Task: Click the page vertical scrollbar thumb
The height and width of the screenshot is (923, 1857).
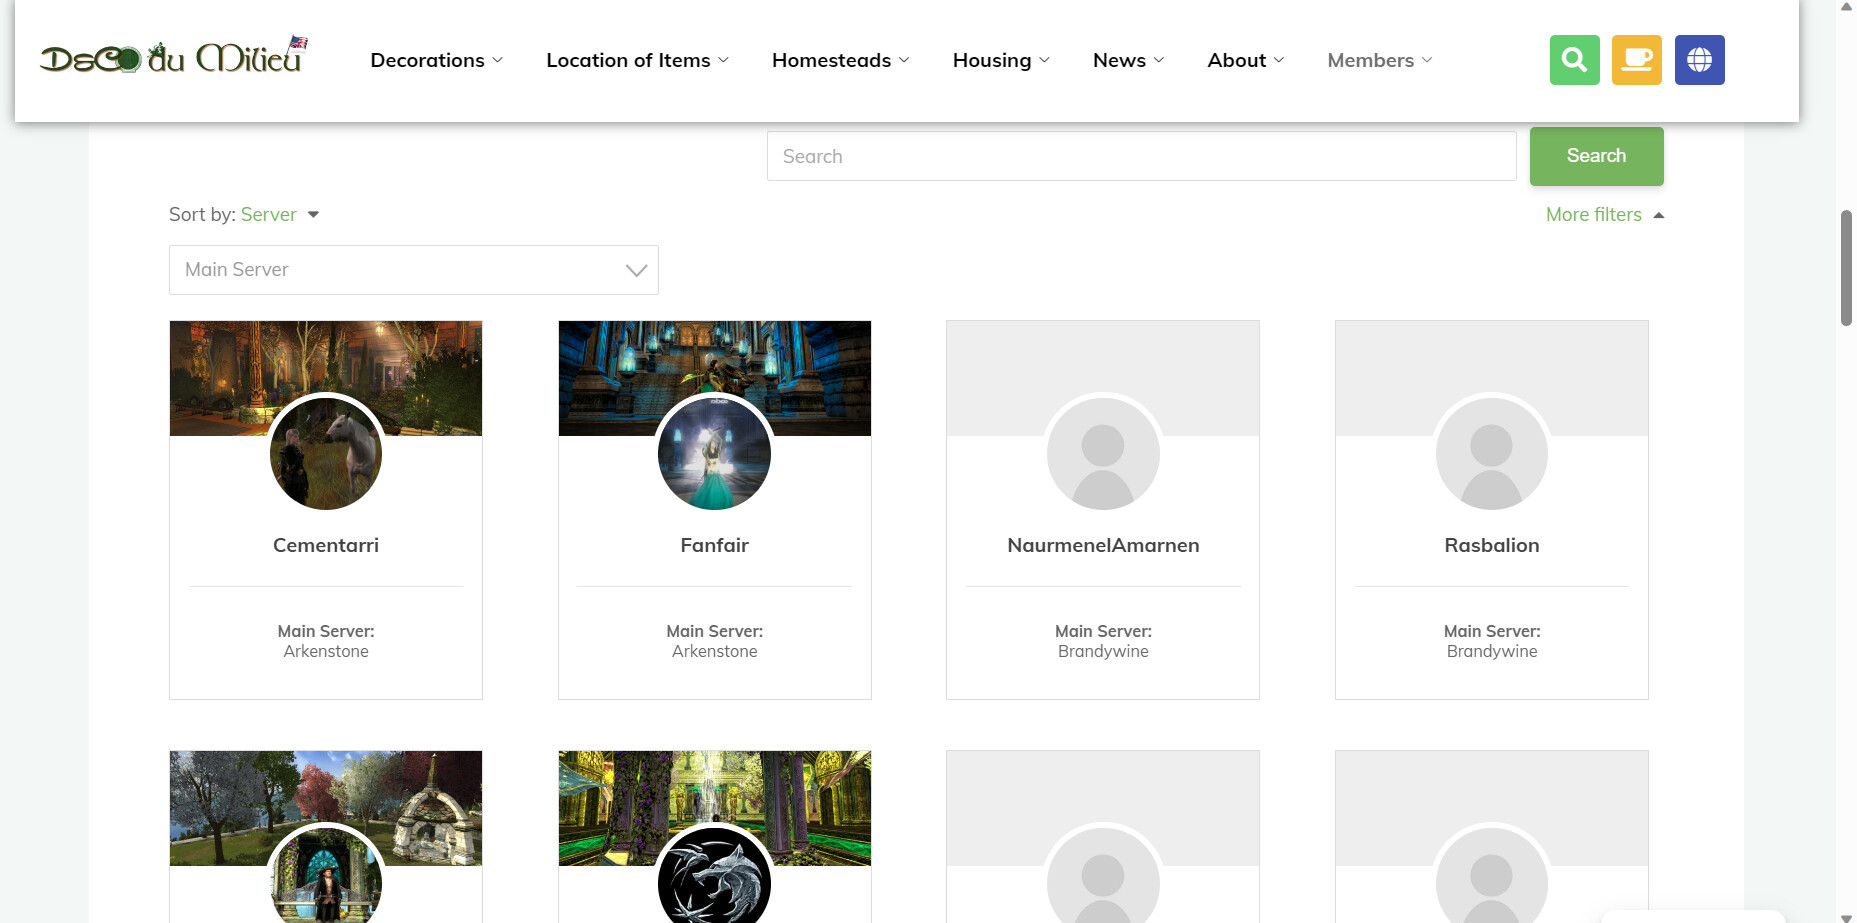Action: pos(1846,267)
